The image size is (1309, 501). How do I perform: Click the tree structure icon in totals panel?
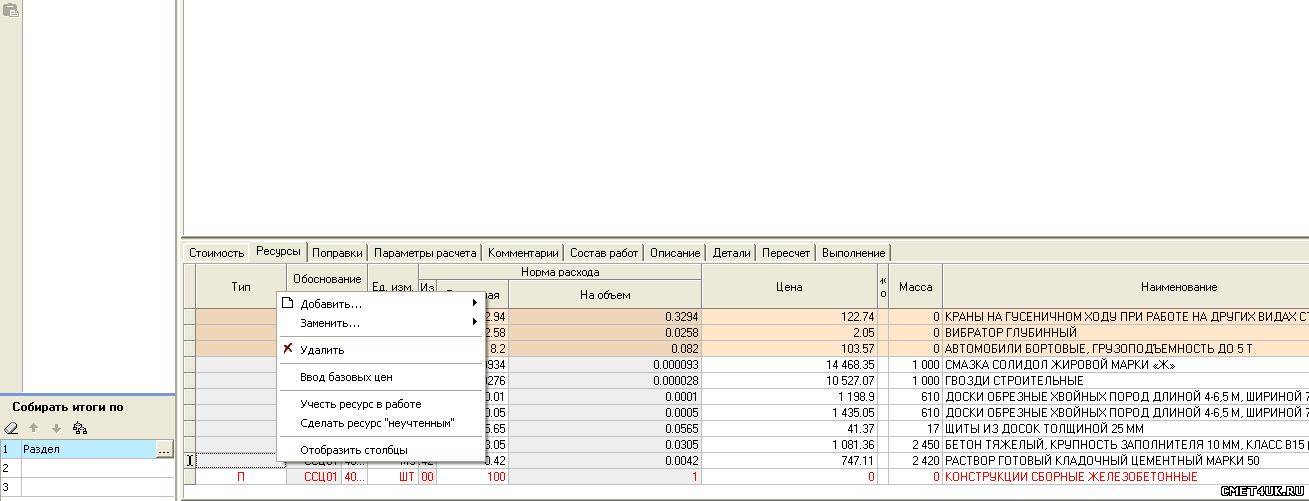[80, 428]
